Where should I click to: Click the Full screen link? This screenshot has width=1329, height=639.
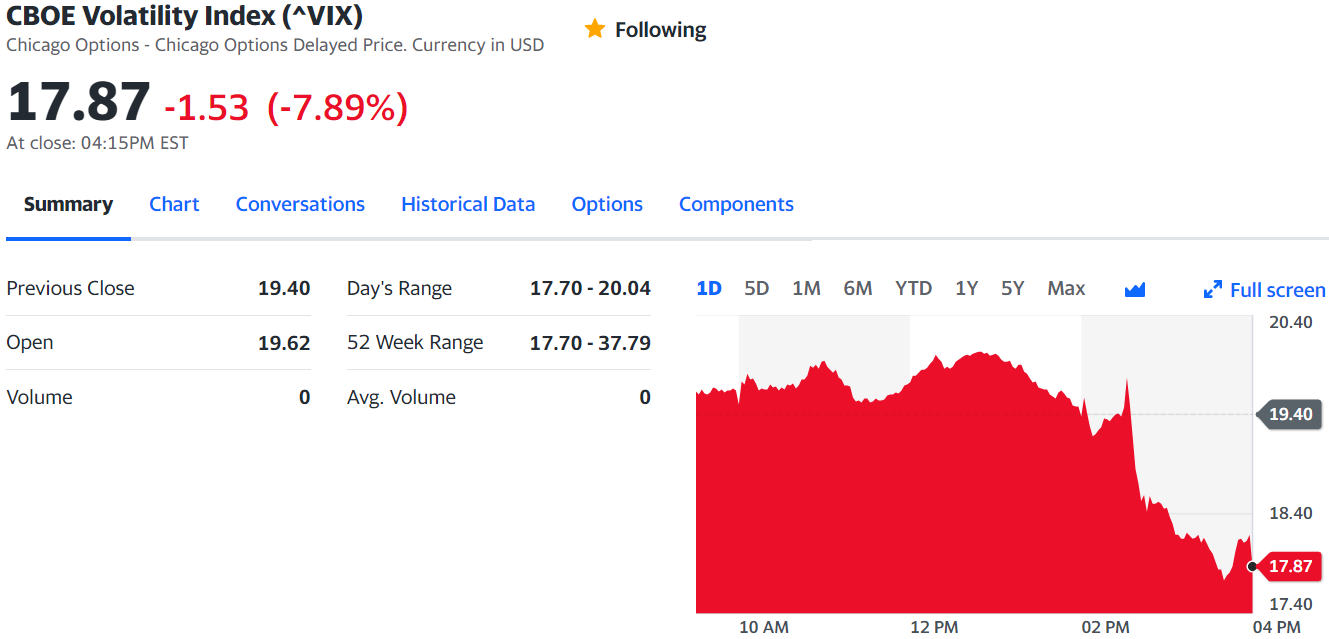pos(1277,290)
